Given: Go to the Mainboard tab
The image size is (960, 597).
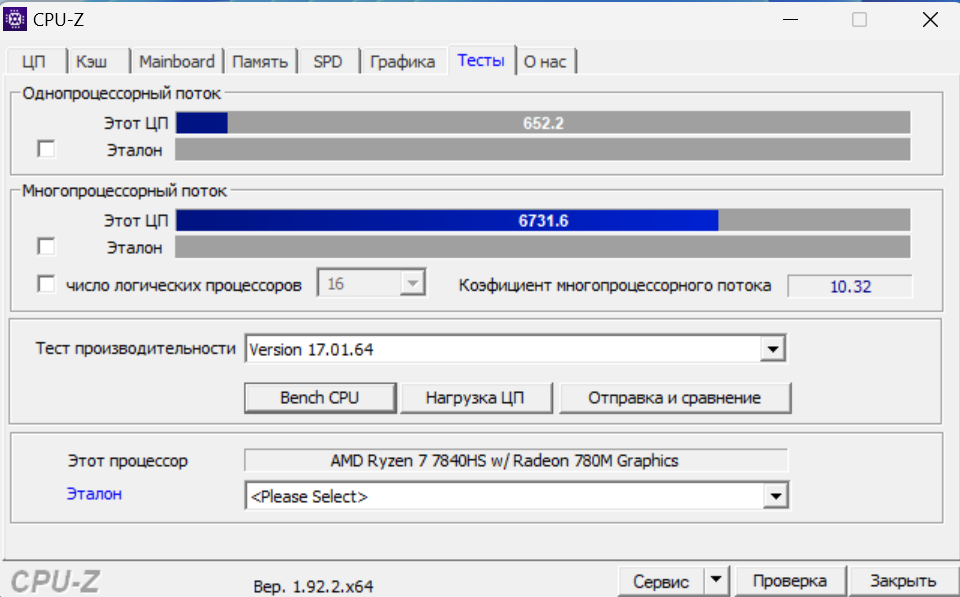Looking at the screenshot, I should tap(177, 62).
